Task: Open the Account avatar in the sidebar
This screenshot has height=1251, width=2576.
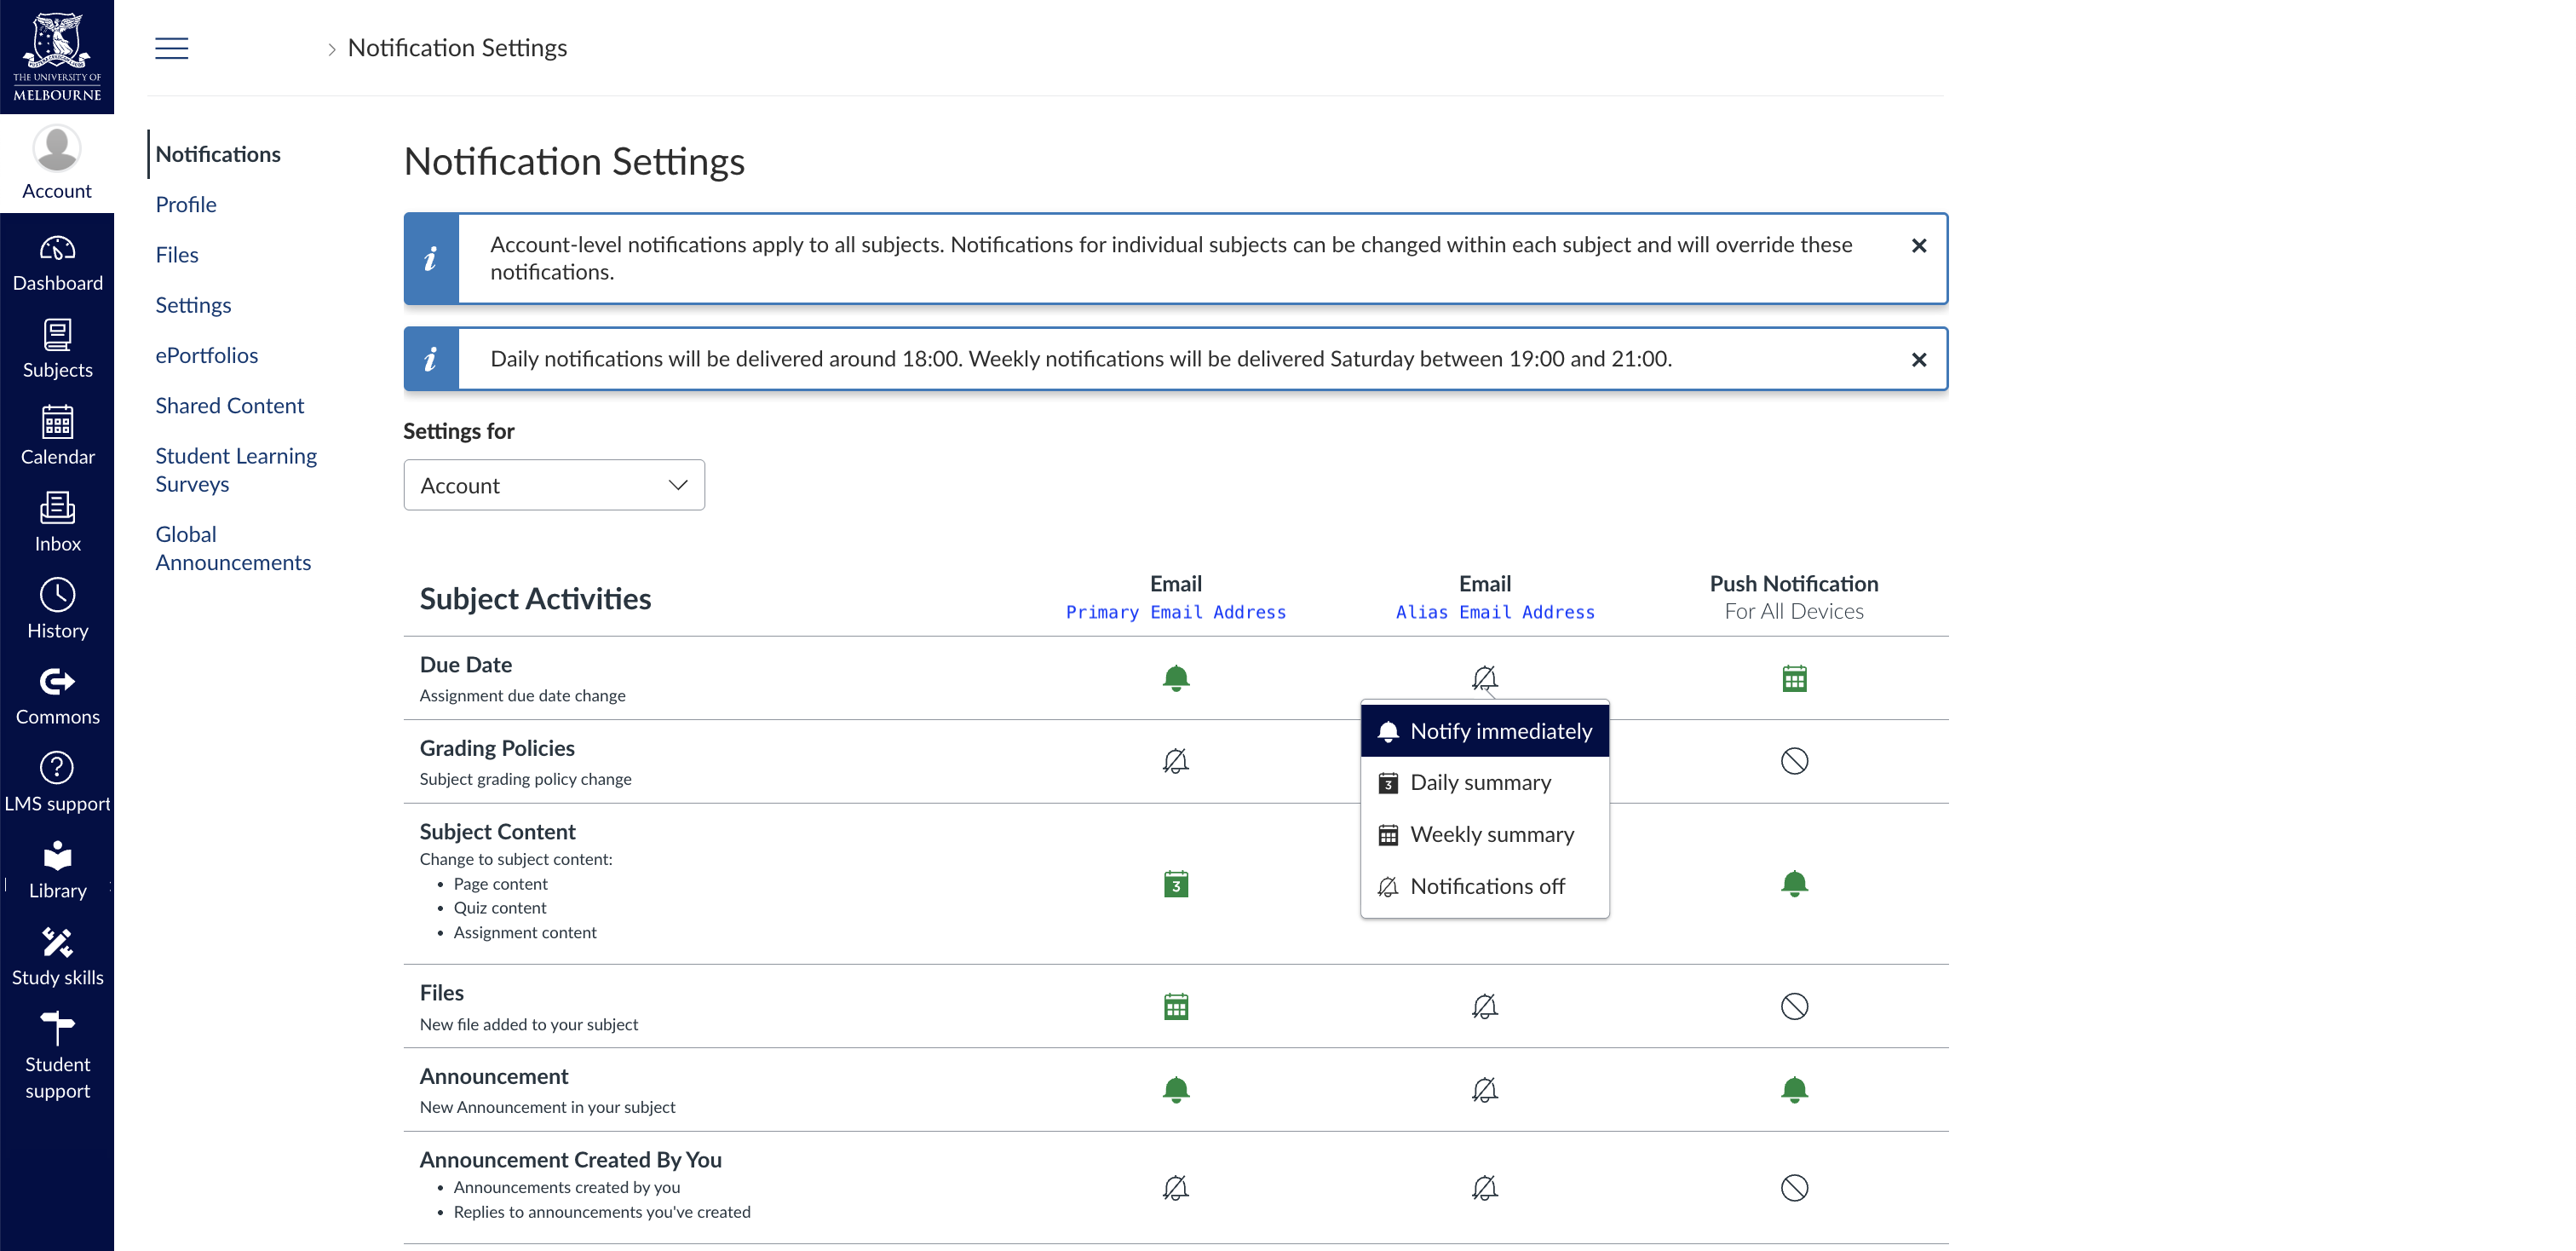Action: [57, 160]
